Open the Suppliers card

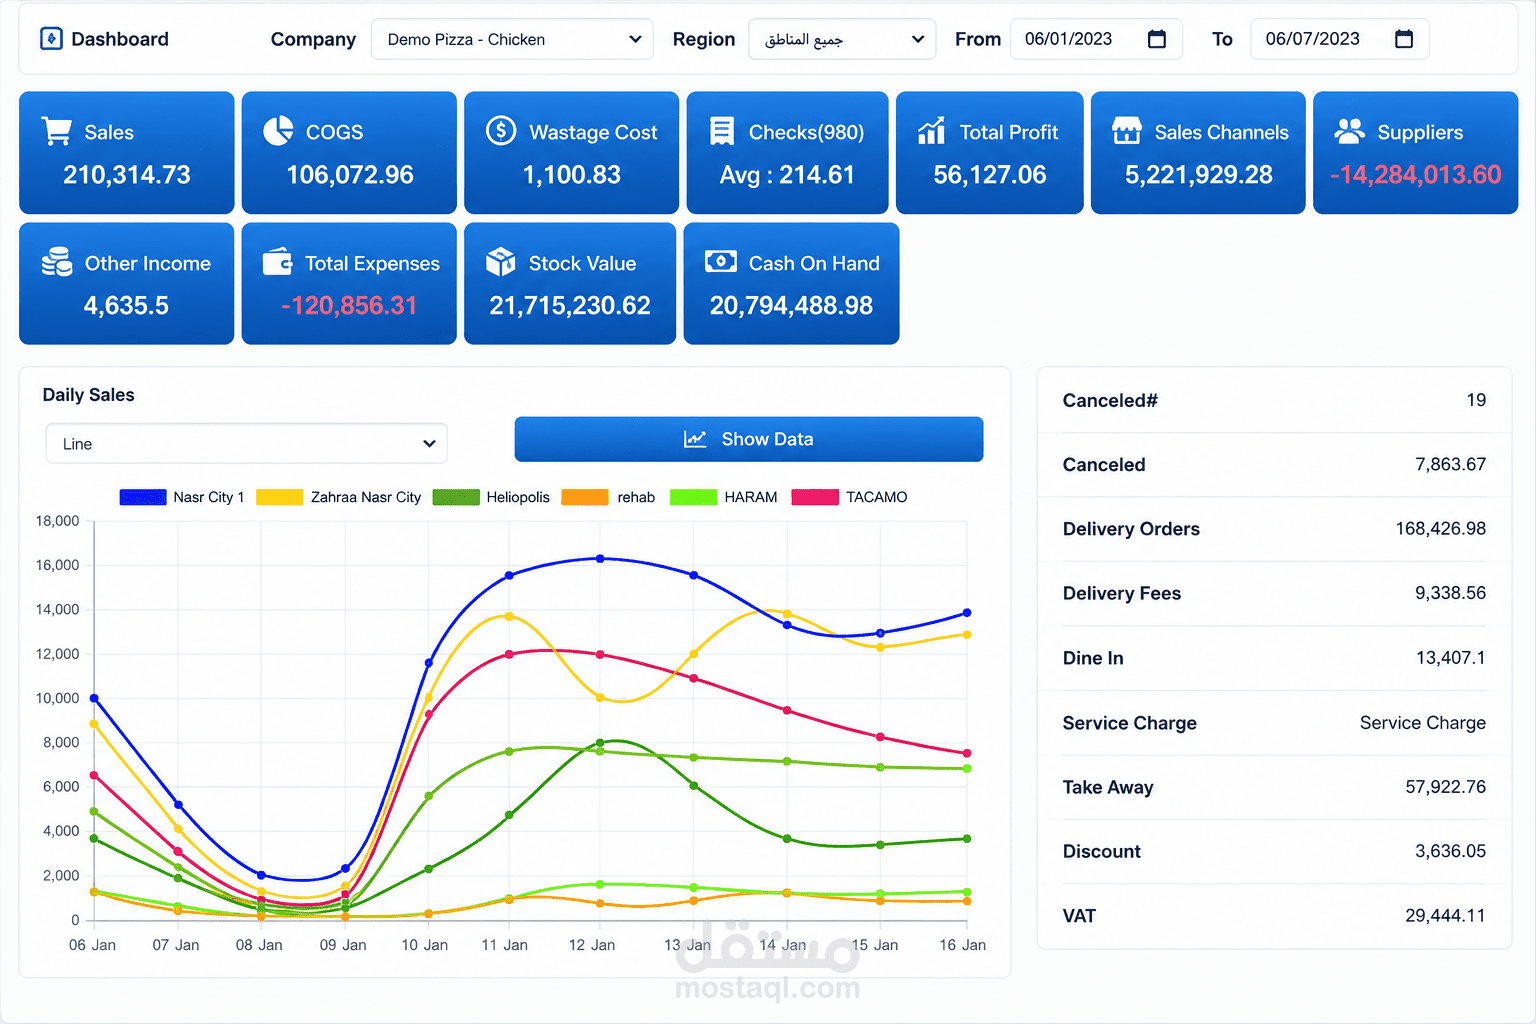click(1416, 153)
